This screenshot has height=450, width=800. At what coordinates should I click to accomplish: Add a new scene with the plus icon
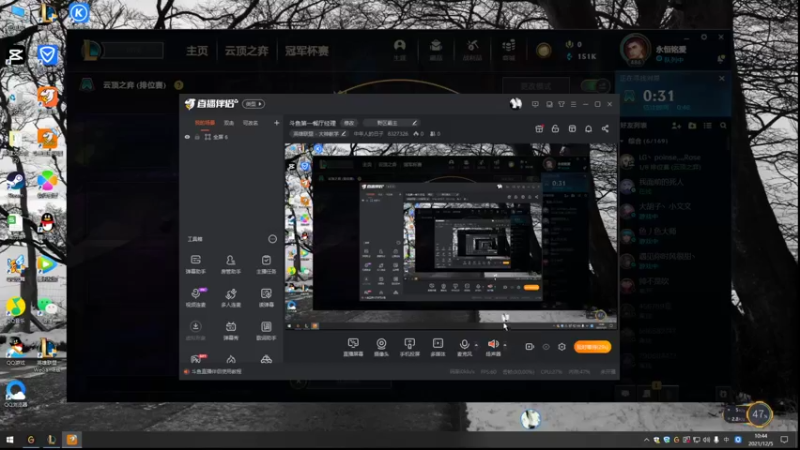(x=277, y=123)
